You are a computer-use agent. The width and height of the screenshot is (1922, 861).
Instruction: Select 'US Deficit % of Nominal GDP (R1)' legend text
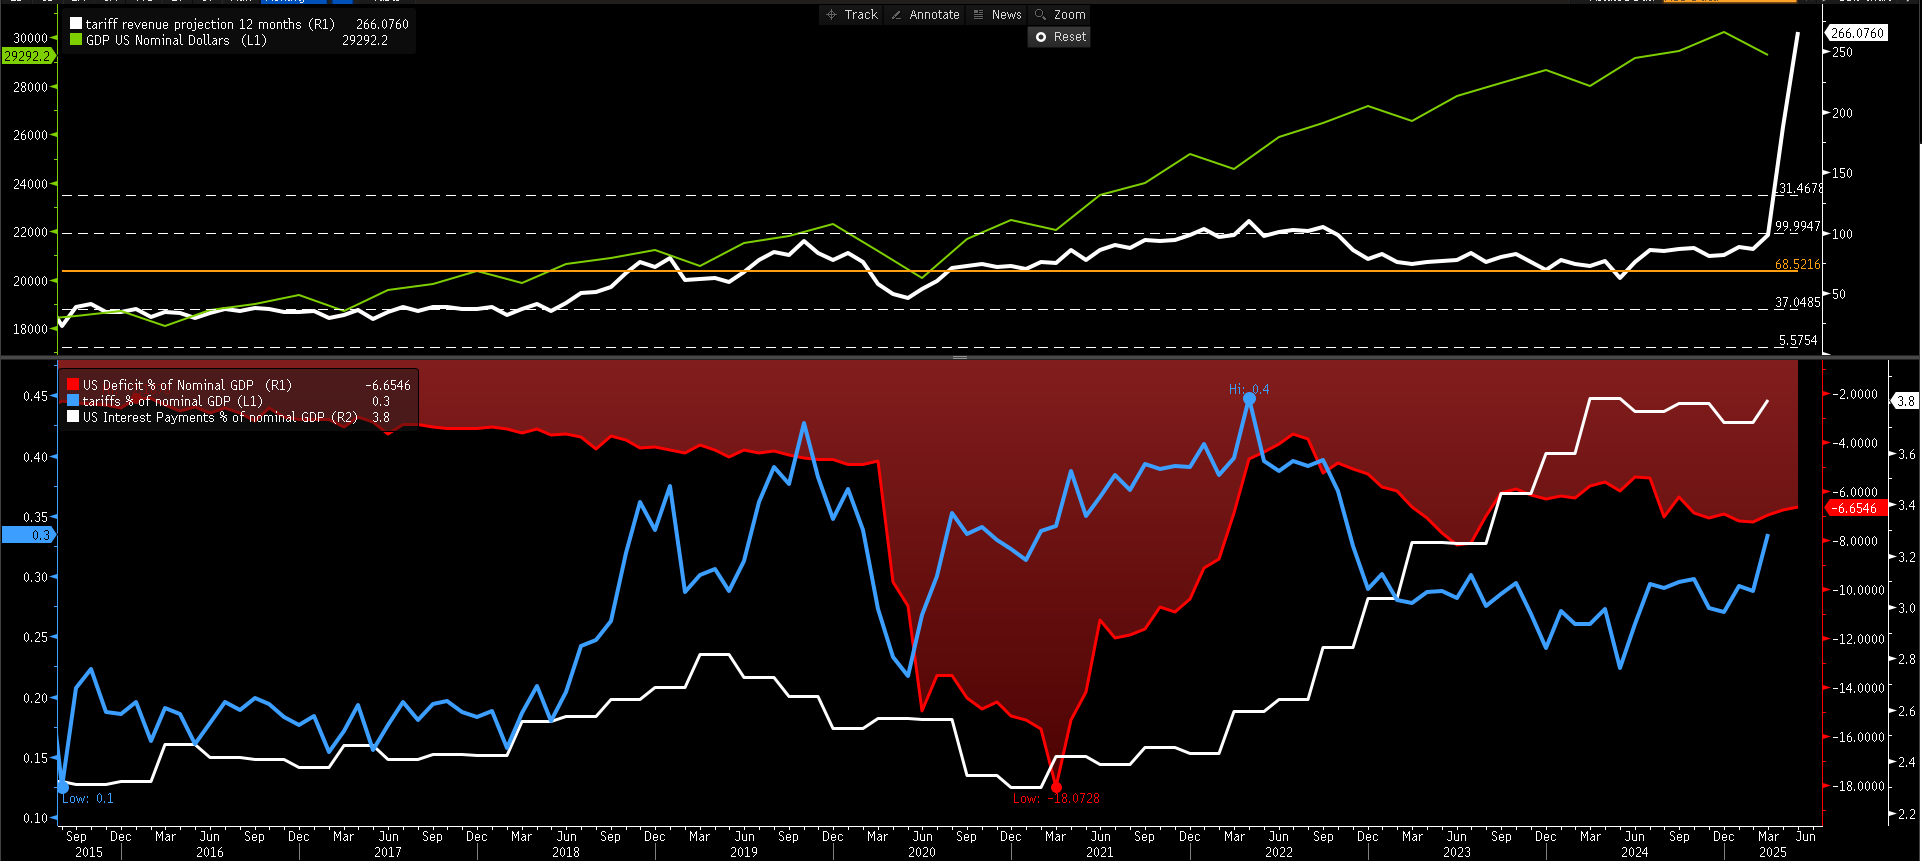(x=187, y=385)
